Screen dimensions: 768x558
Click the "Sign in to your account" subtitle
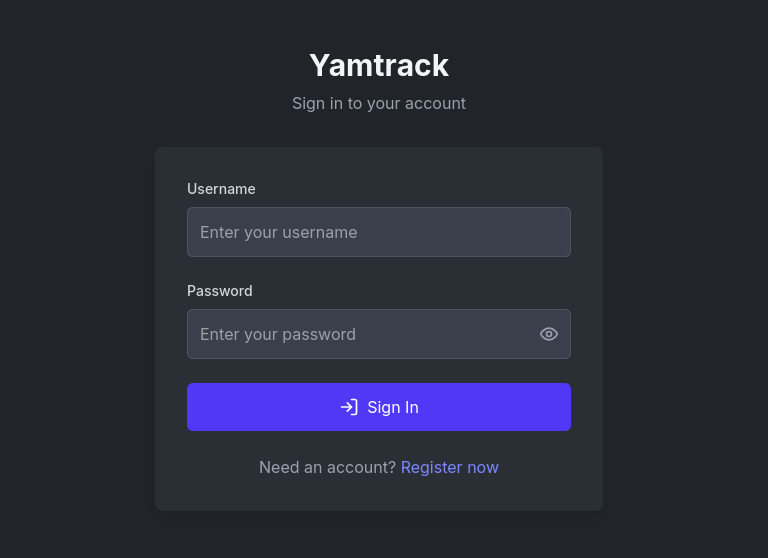click(x=379, y=103)
